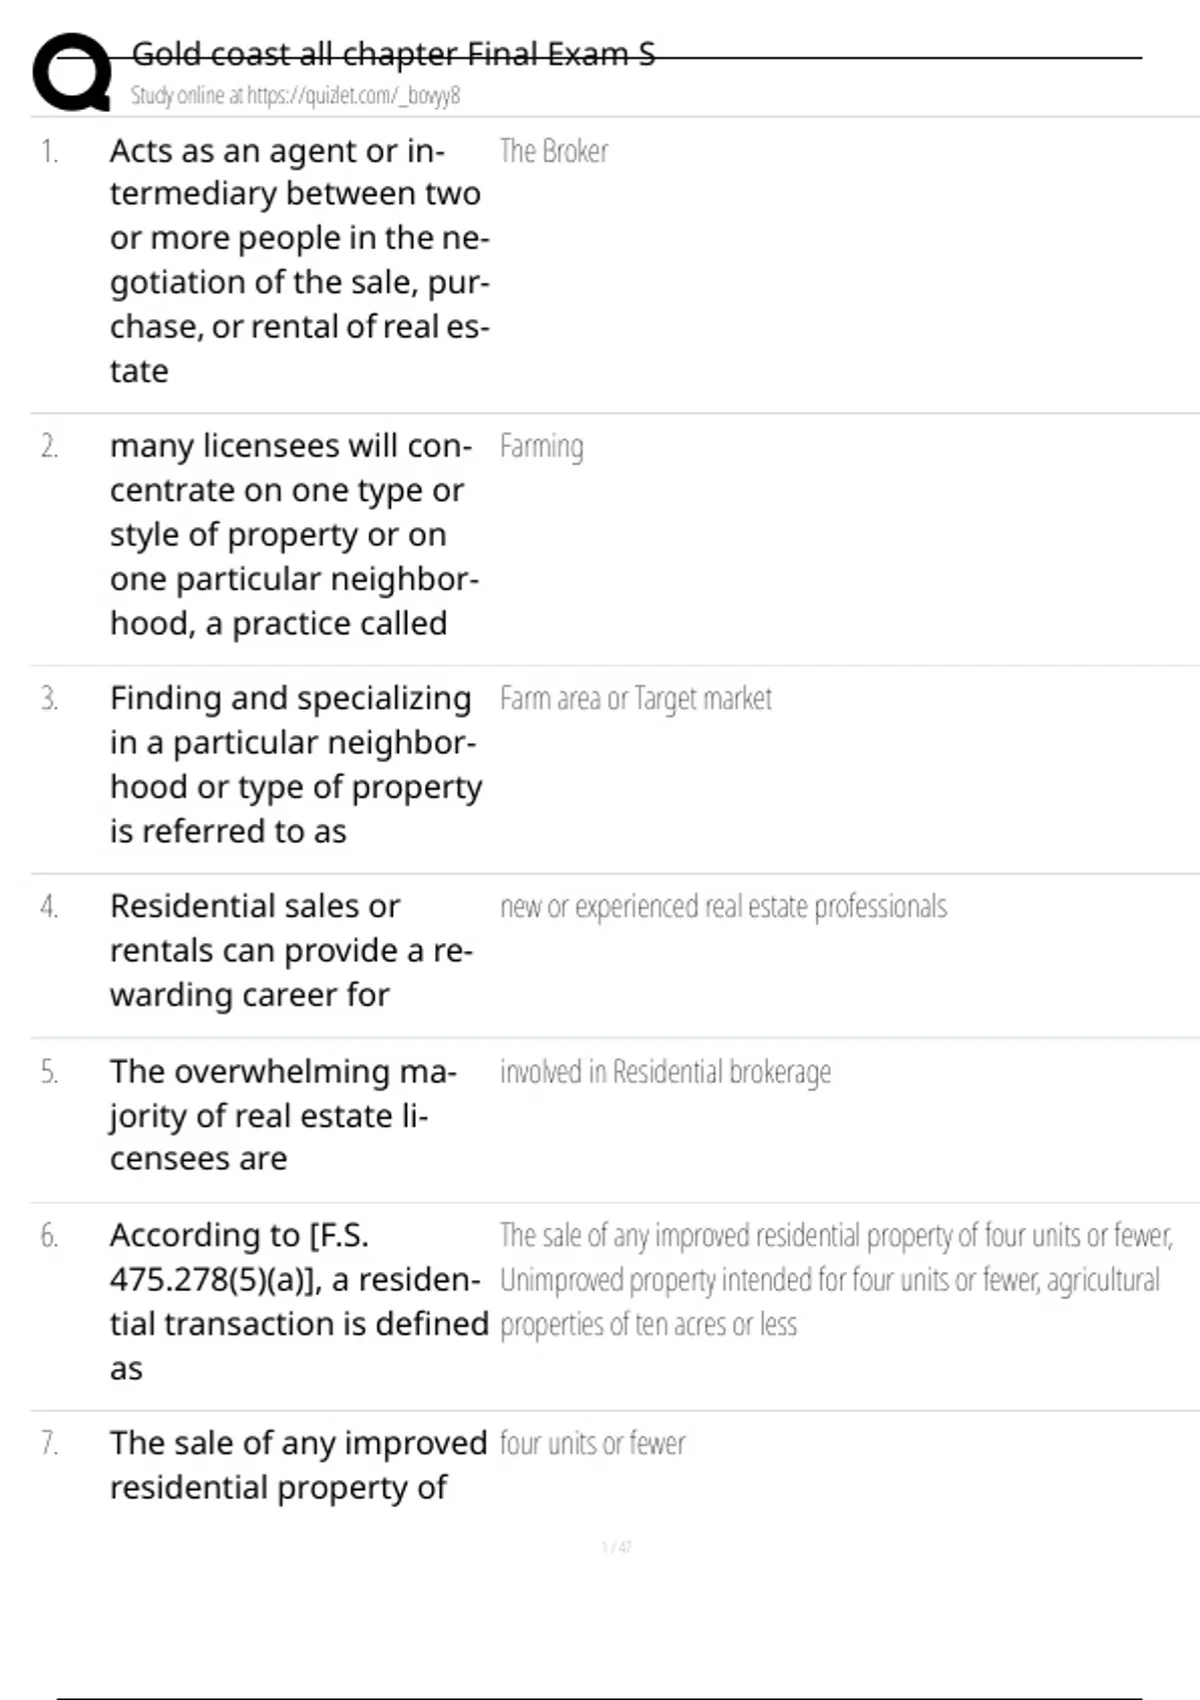Select the answer The Broker

pos(553,151)
